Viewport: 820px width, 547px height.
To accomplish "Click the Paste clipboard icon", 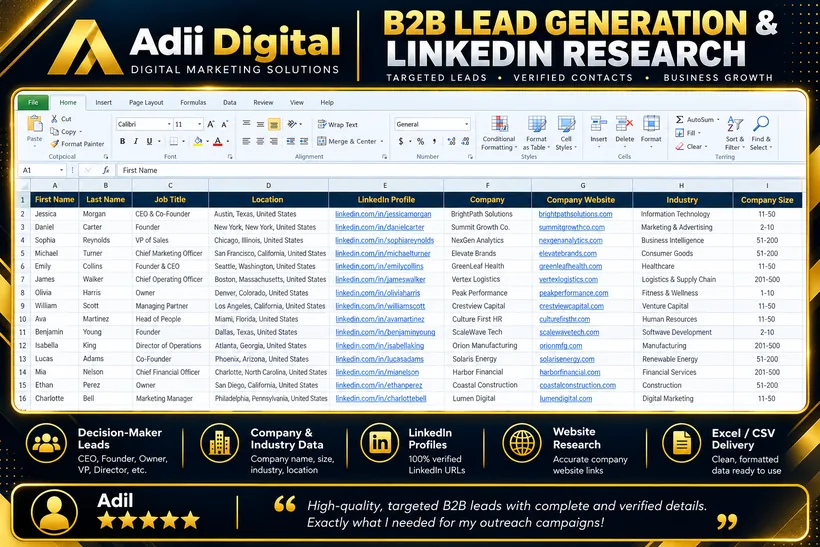I will [35, 123].
